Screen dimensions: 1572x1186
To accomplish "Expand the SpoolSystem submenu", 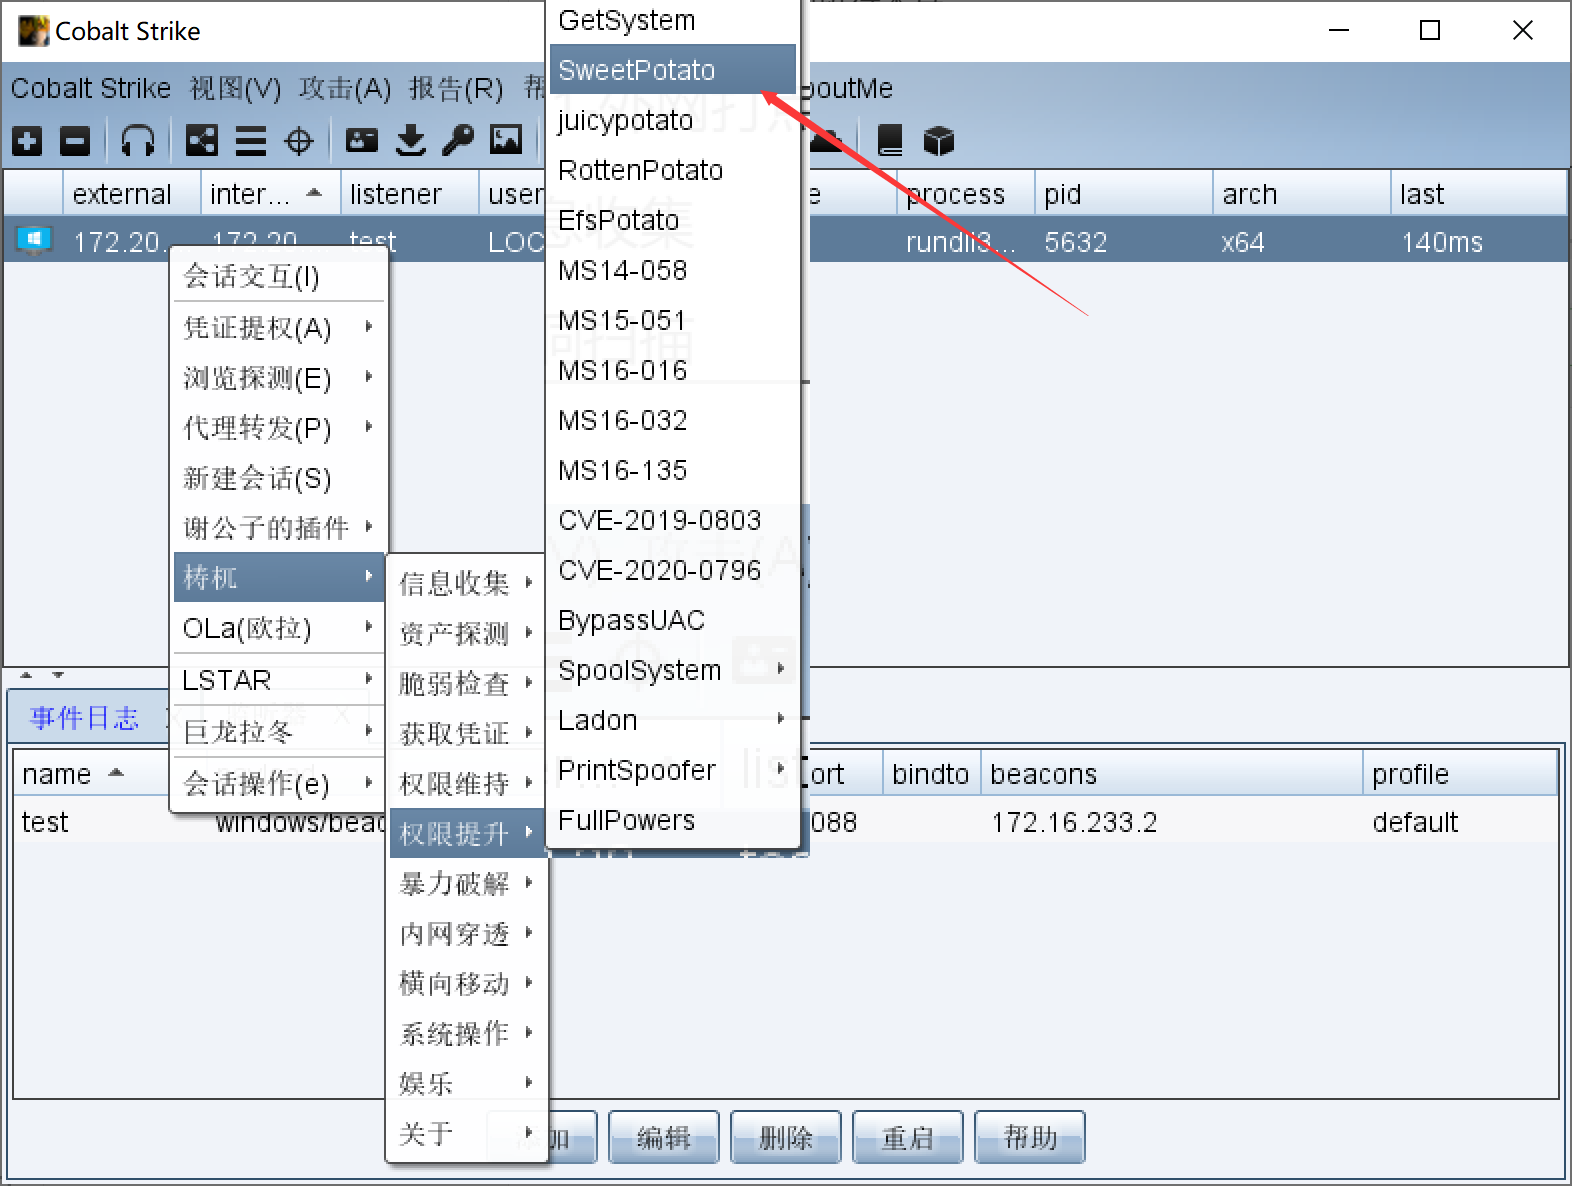I will [x=673, y=670].
